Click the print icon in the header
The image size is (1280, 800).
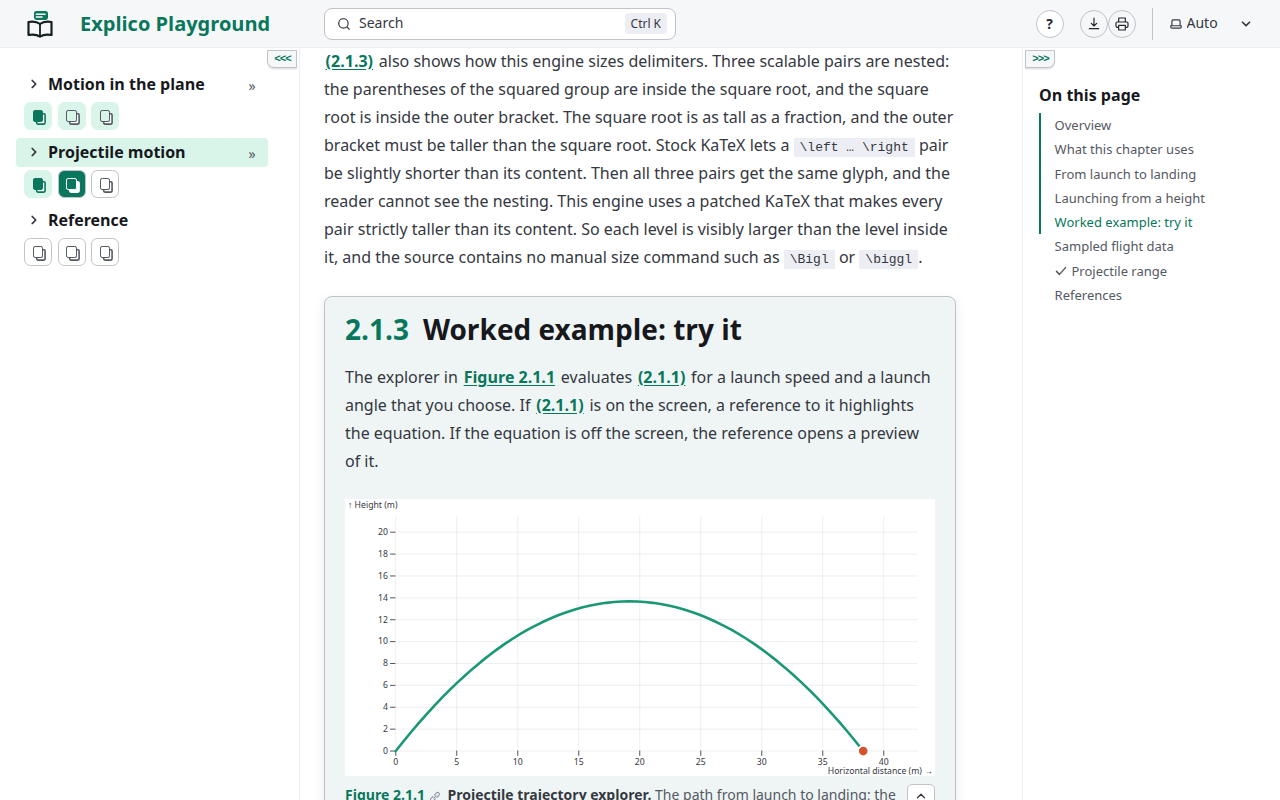pos(1122,24)
